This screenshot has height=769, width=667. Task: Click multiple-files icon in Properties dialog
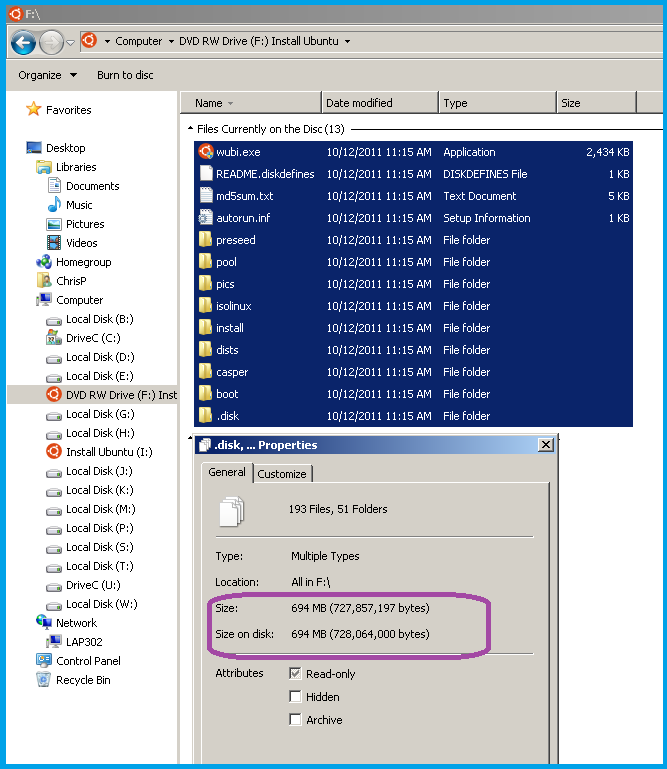coord(231,511)
